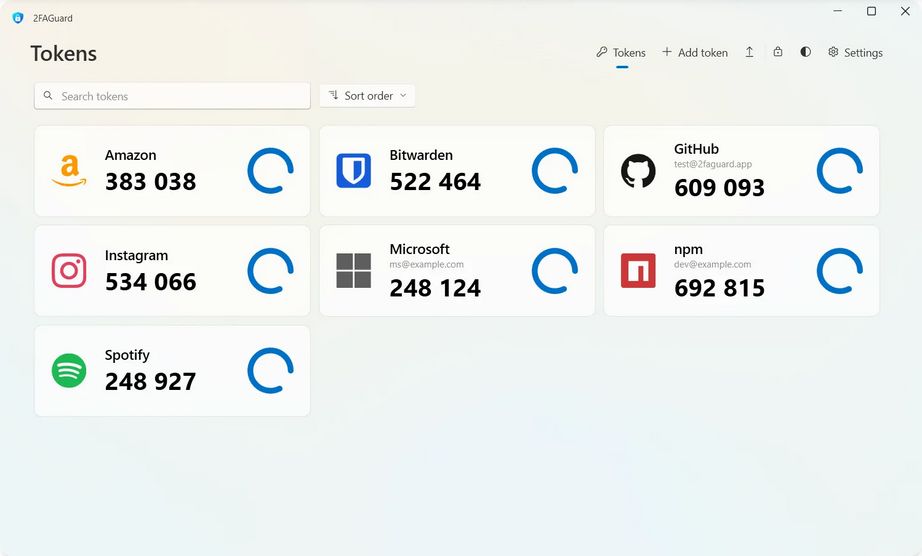
Task: Click the Amazon countdown progress ring
Action: (270, 170)
